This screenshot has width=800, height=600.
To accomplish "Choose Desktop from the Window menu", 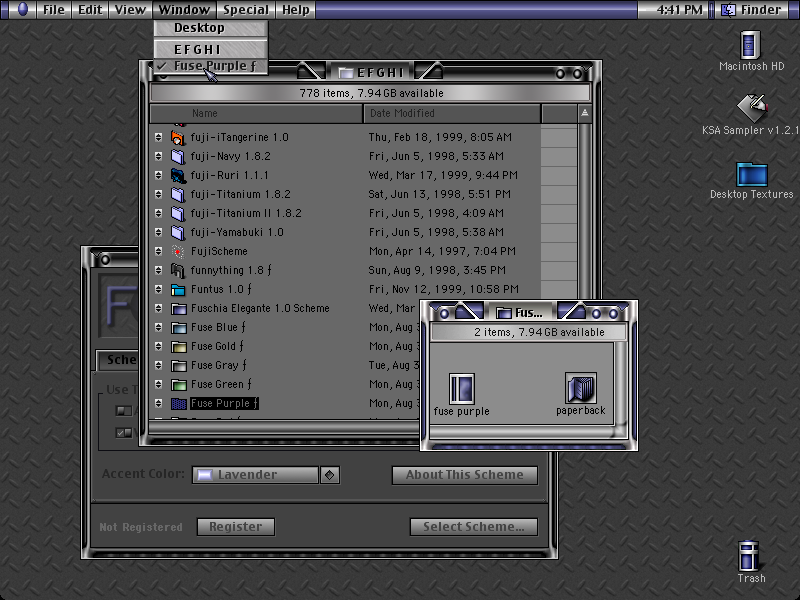I will pyautogui.click(x=211, y=28).
